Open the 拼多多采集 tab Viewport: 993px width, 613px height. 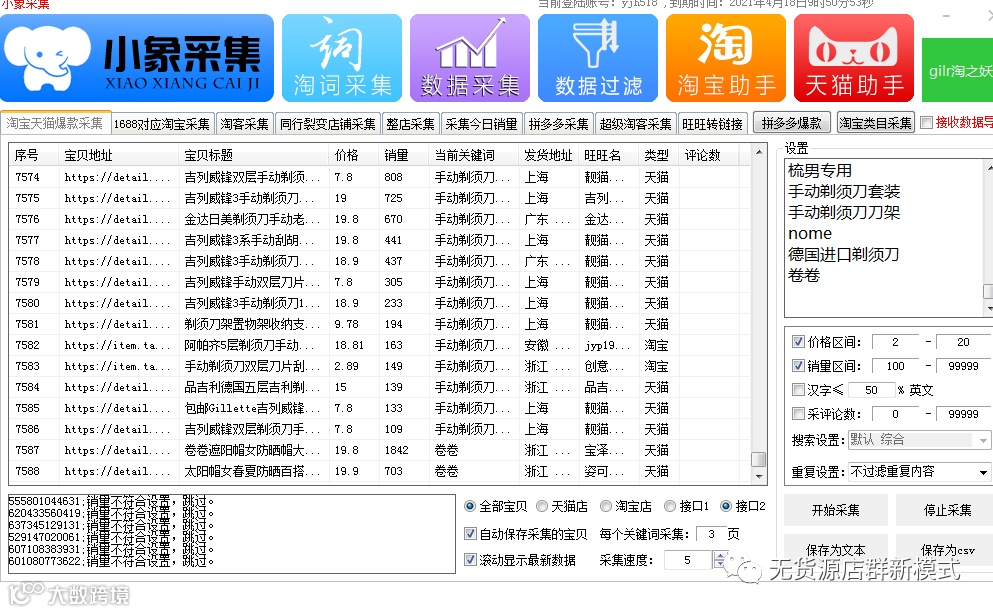(x=559, y=124)
